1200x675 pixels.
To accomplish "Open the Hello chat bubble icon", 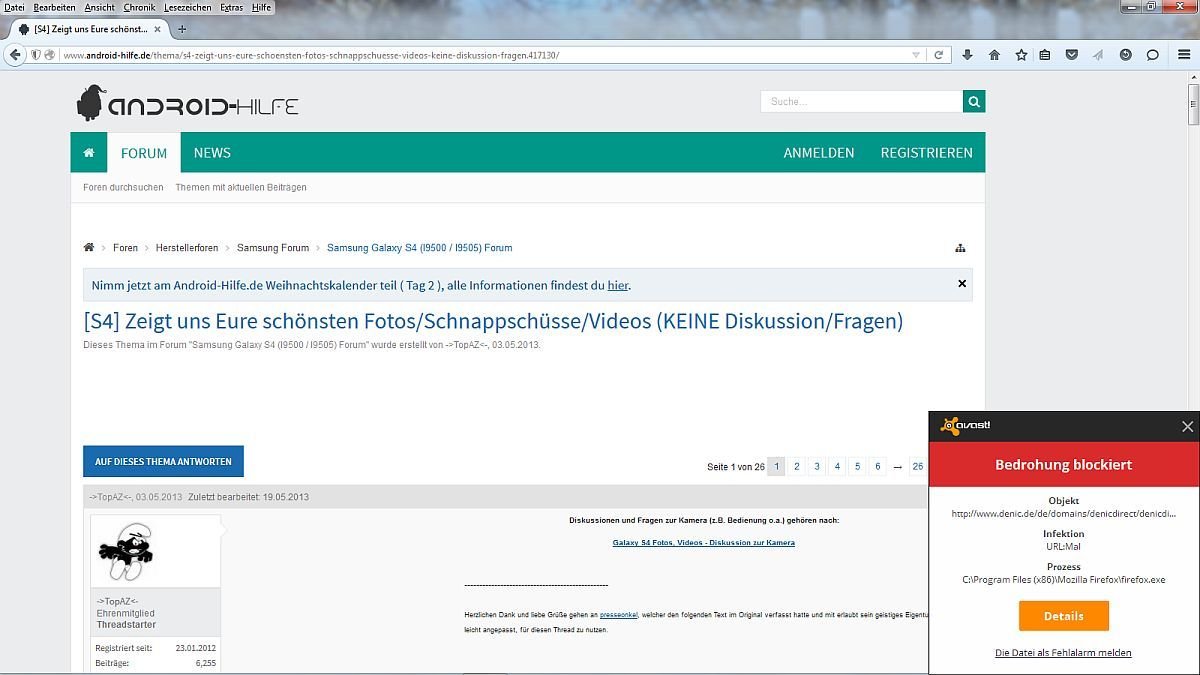I will pos(1152,55).
